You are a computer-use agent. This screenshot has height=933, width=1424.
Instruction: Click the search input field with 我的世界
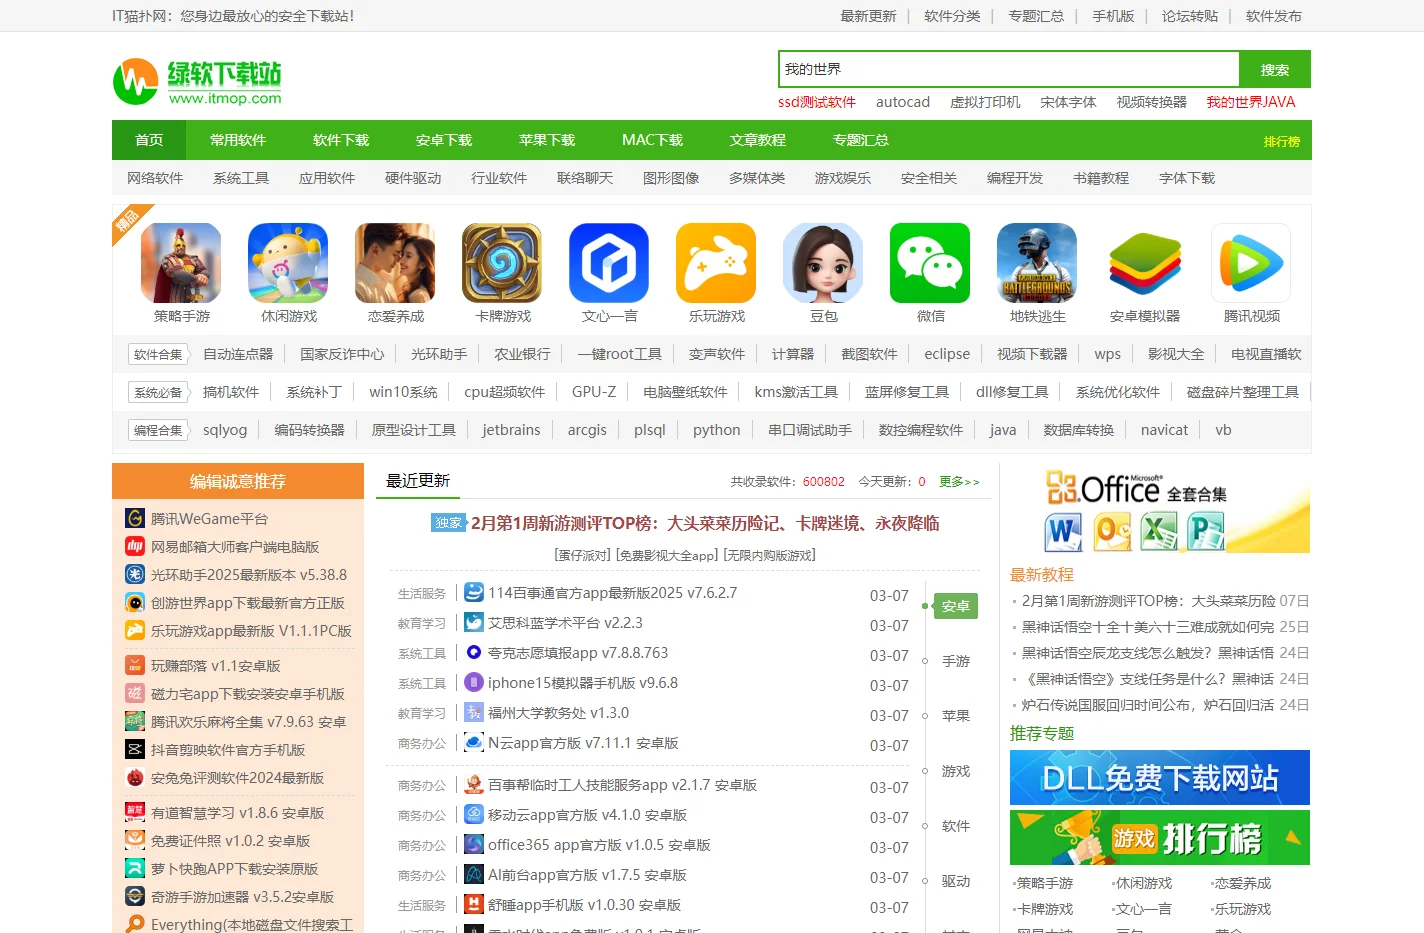(1009, 69)
